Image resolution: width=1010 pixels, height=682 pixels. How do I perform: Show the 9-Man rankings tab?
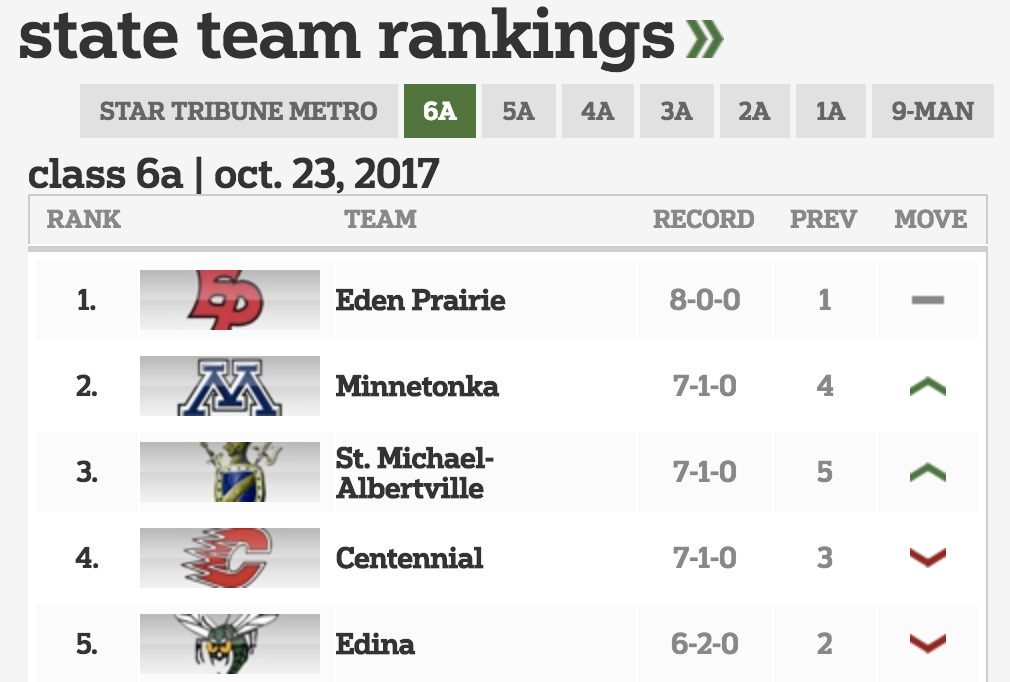pos(932,111)
